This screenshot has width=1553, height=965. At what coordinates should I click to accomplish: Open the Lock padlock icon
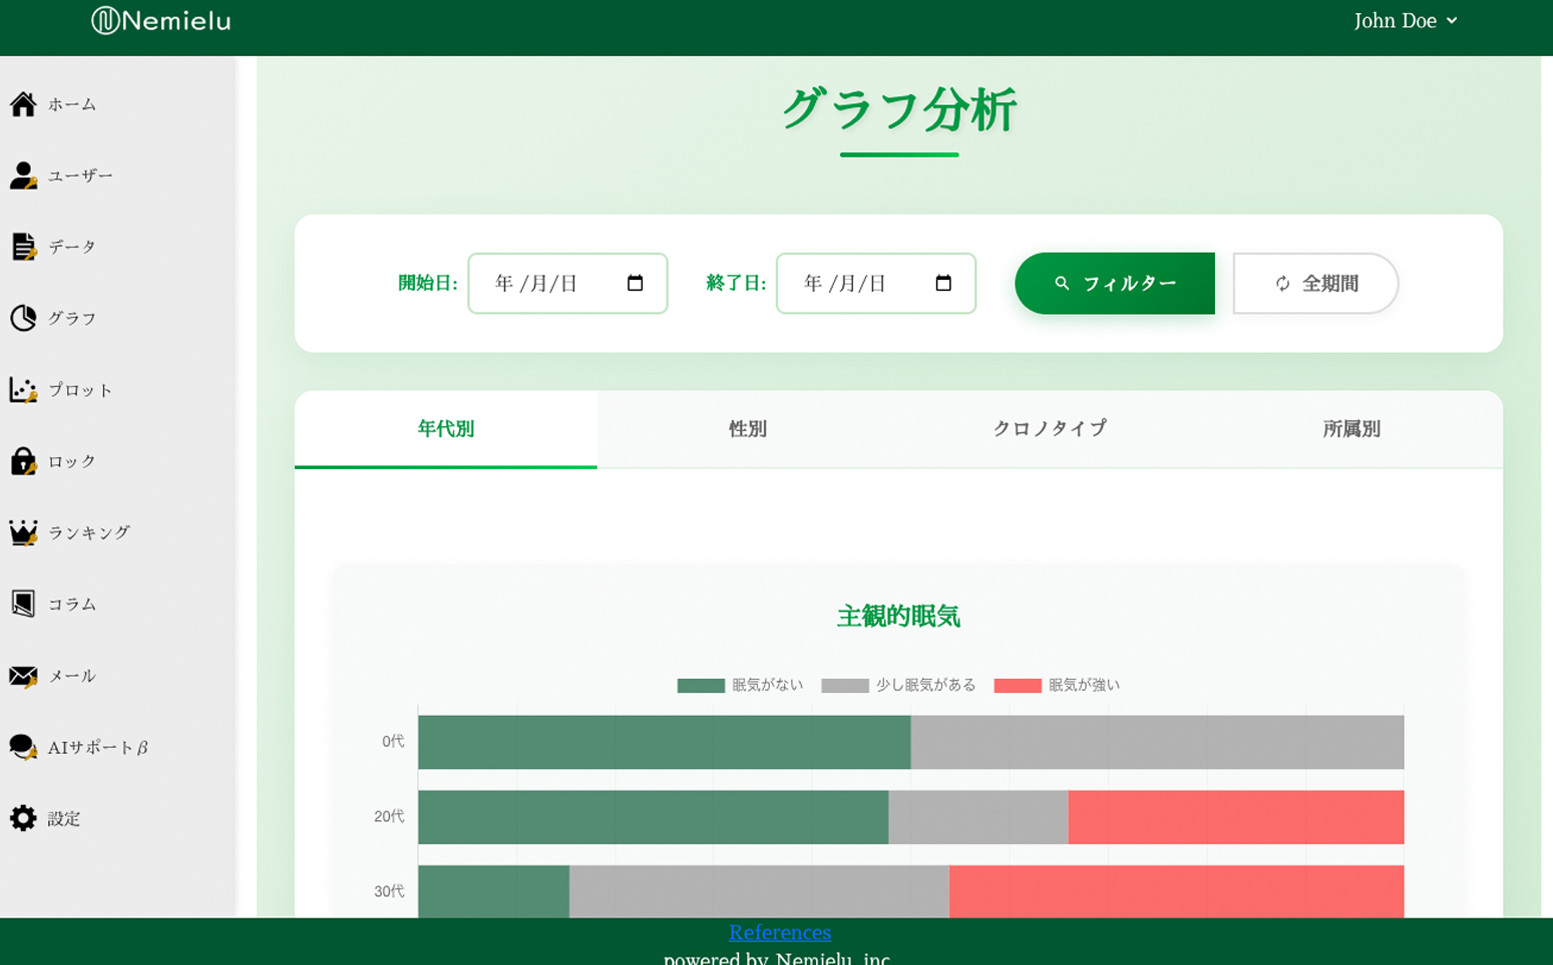23,461
